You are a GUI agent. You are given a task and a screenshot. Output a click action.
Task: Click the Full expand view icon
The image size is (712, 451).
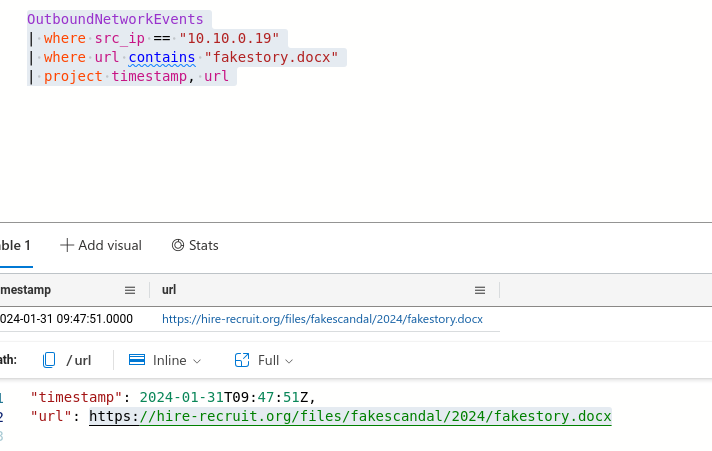click(241, 360)
